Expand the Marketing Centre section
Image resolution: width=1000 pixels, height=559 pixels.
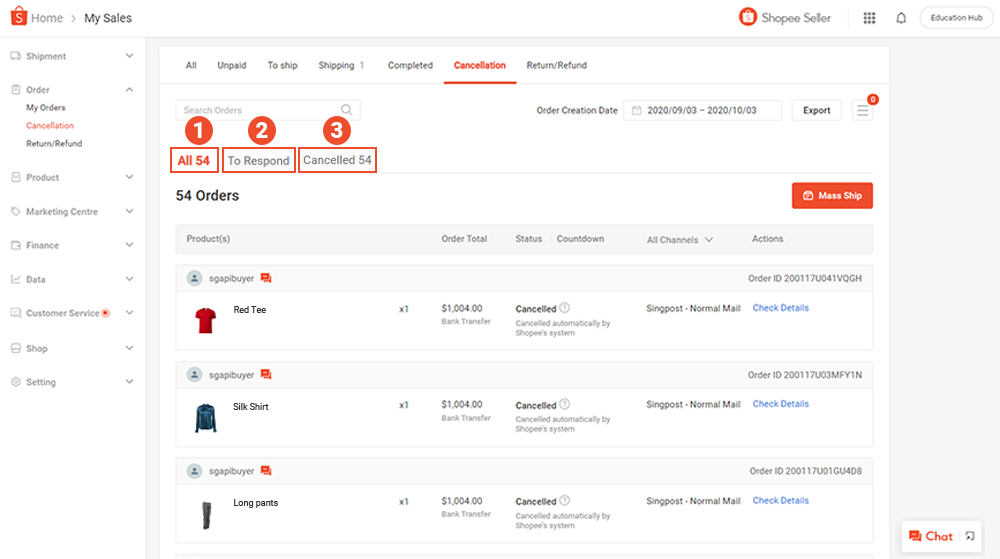click(129, 211)
